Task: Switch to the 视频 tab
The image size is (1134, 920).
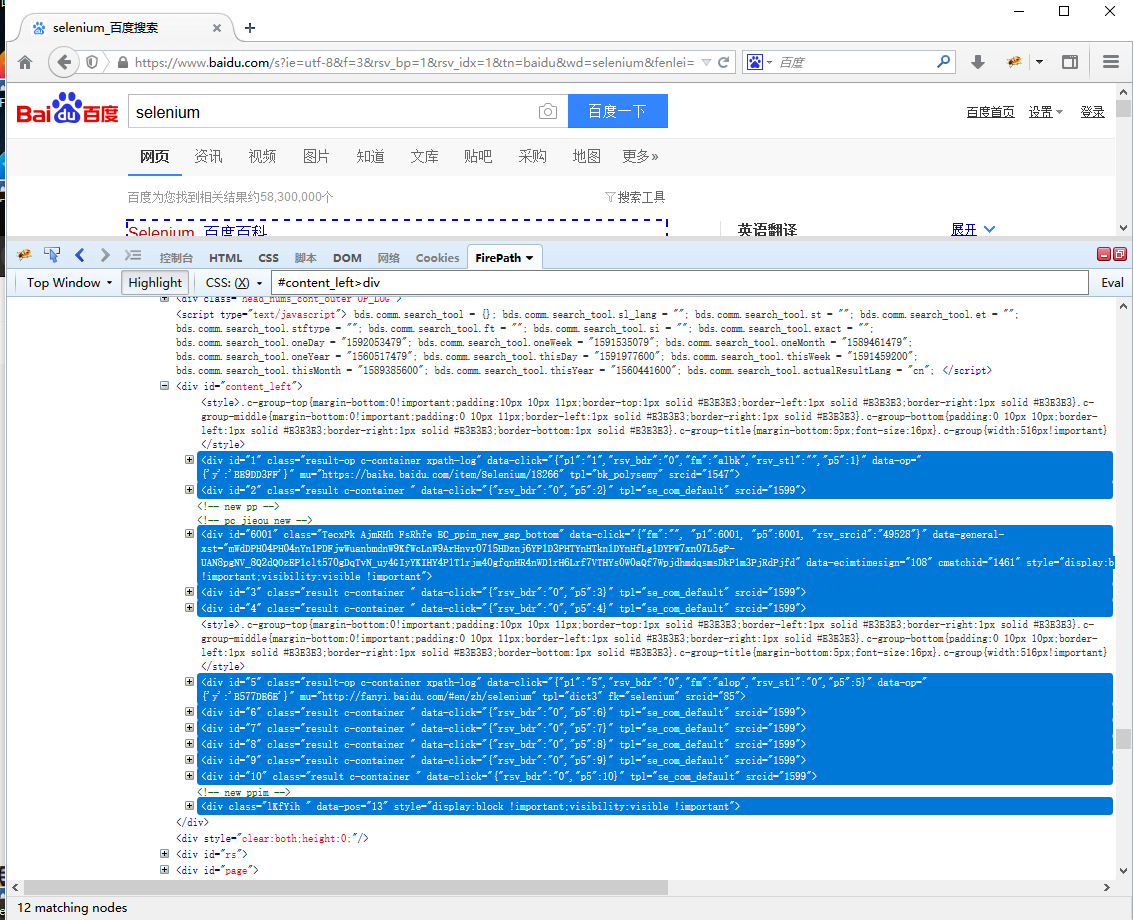Action: [x=262, y=156]
